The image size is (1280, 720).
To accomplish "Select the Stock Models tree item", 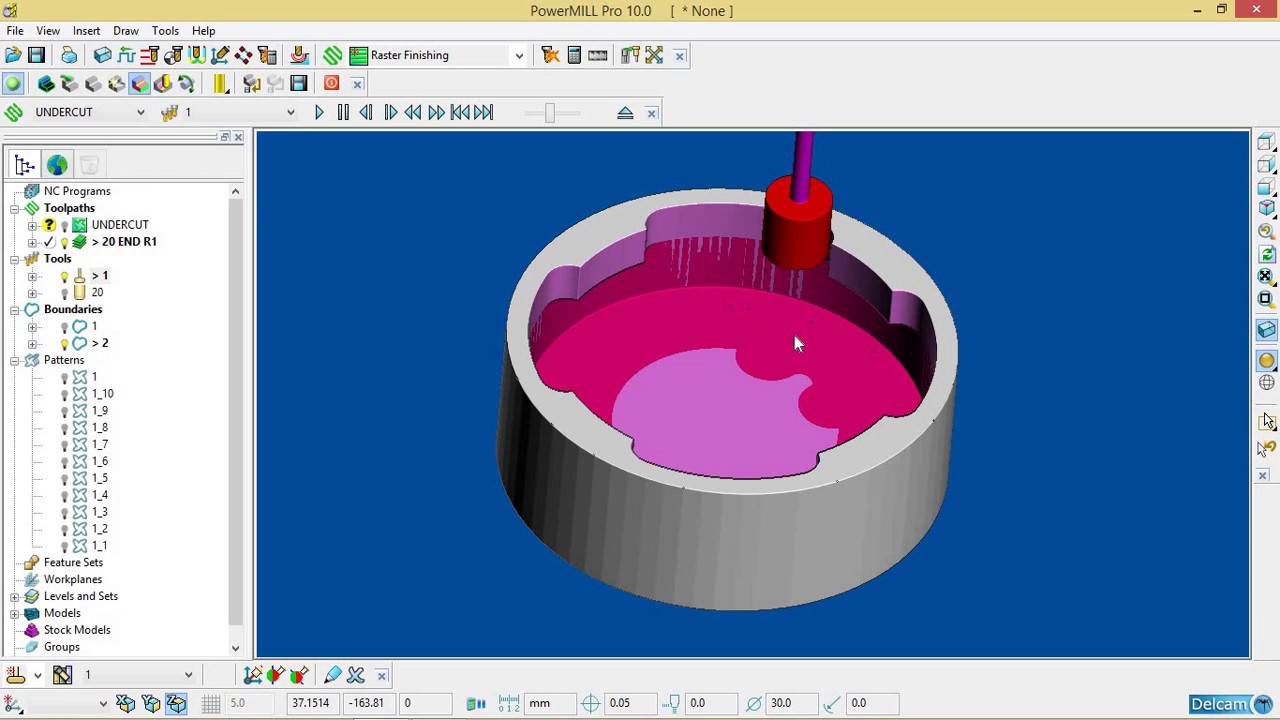I will pos(77,630).
